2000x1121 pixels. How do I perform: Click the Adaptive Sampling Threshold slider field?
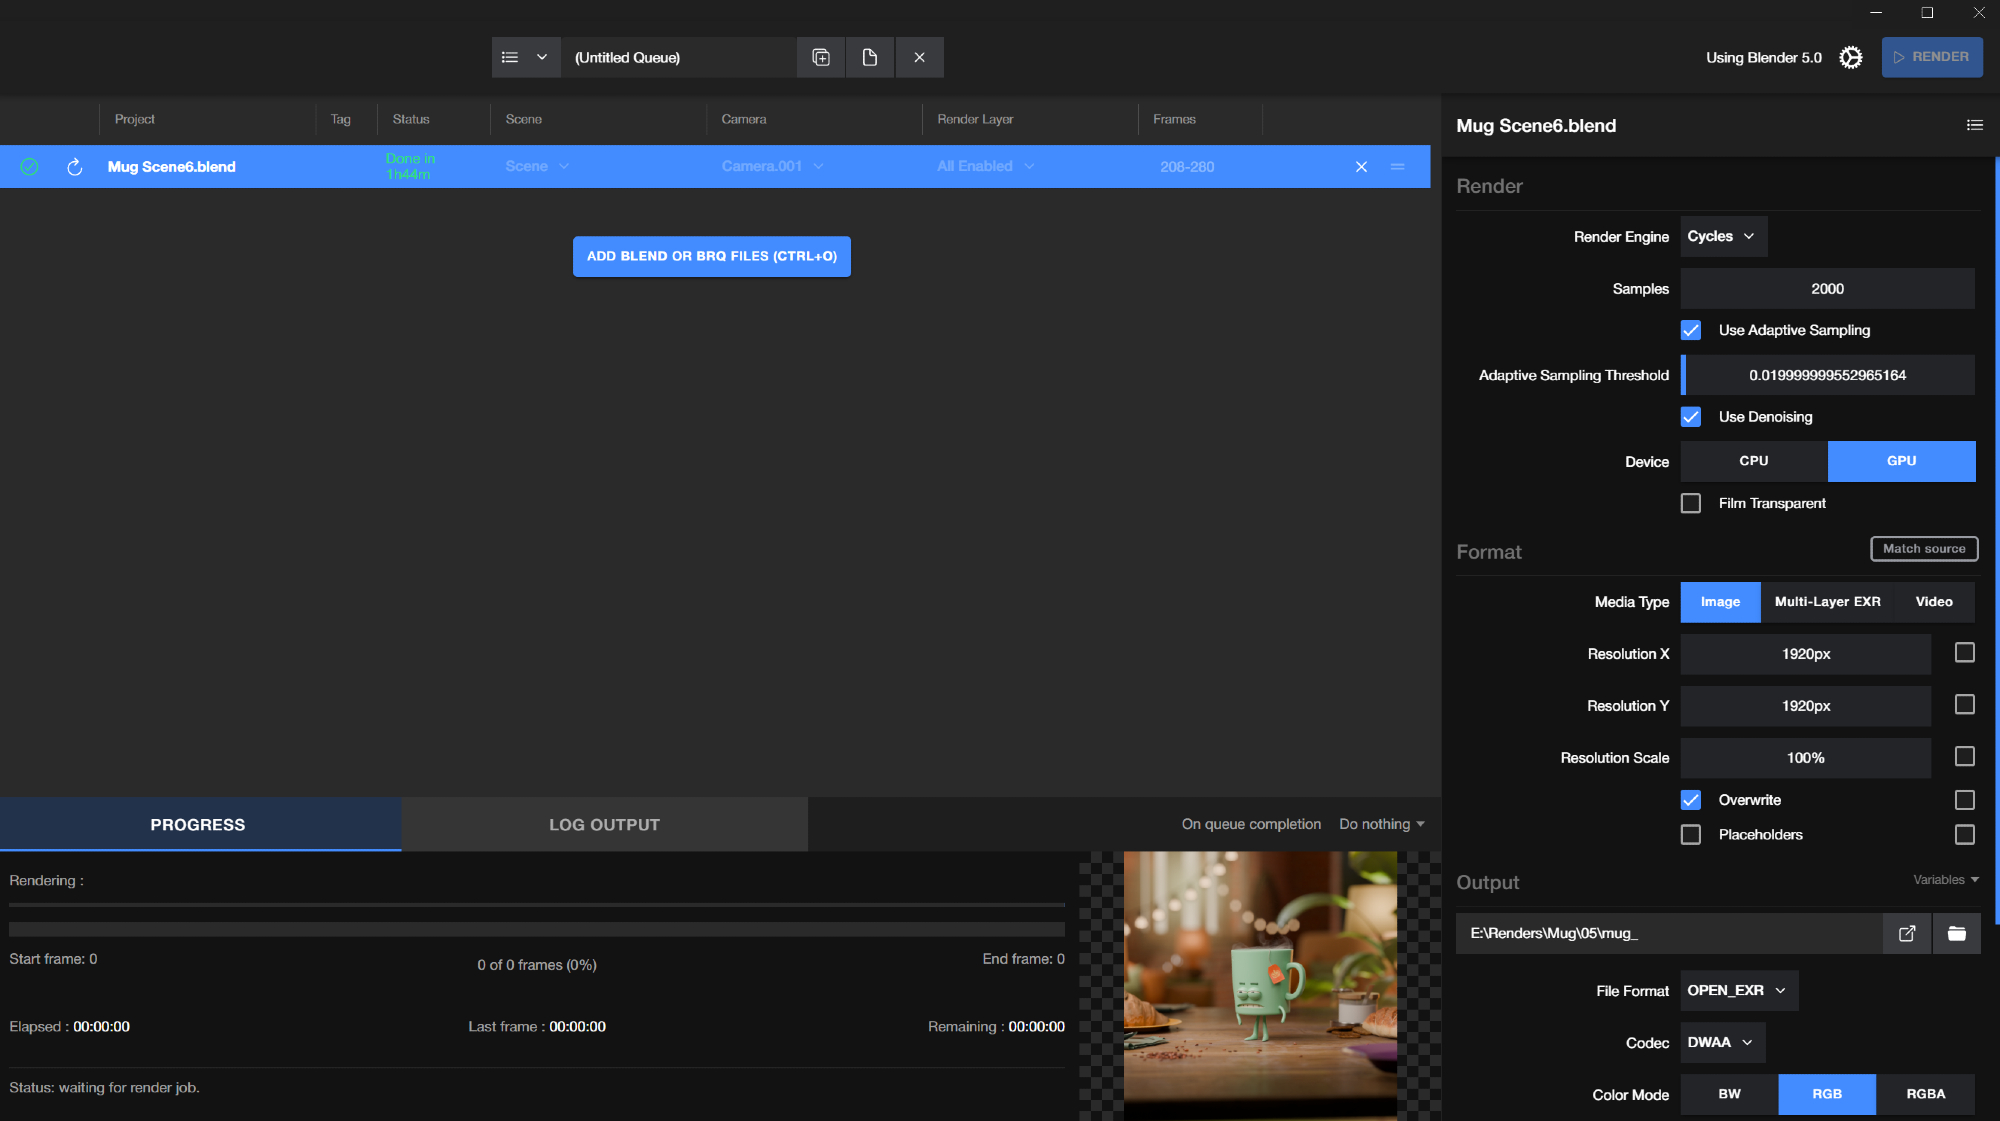click(1827, 375)
